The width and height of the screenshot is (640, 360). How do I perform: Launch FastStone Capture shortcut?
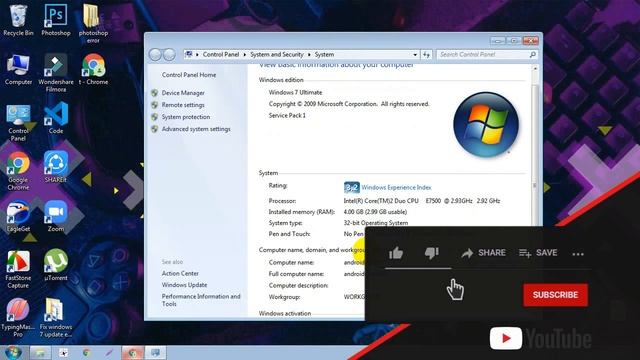pos(18,269)
